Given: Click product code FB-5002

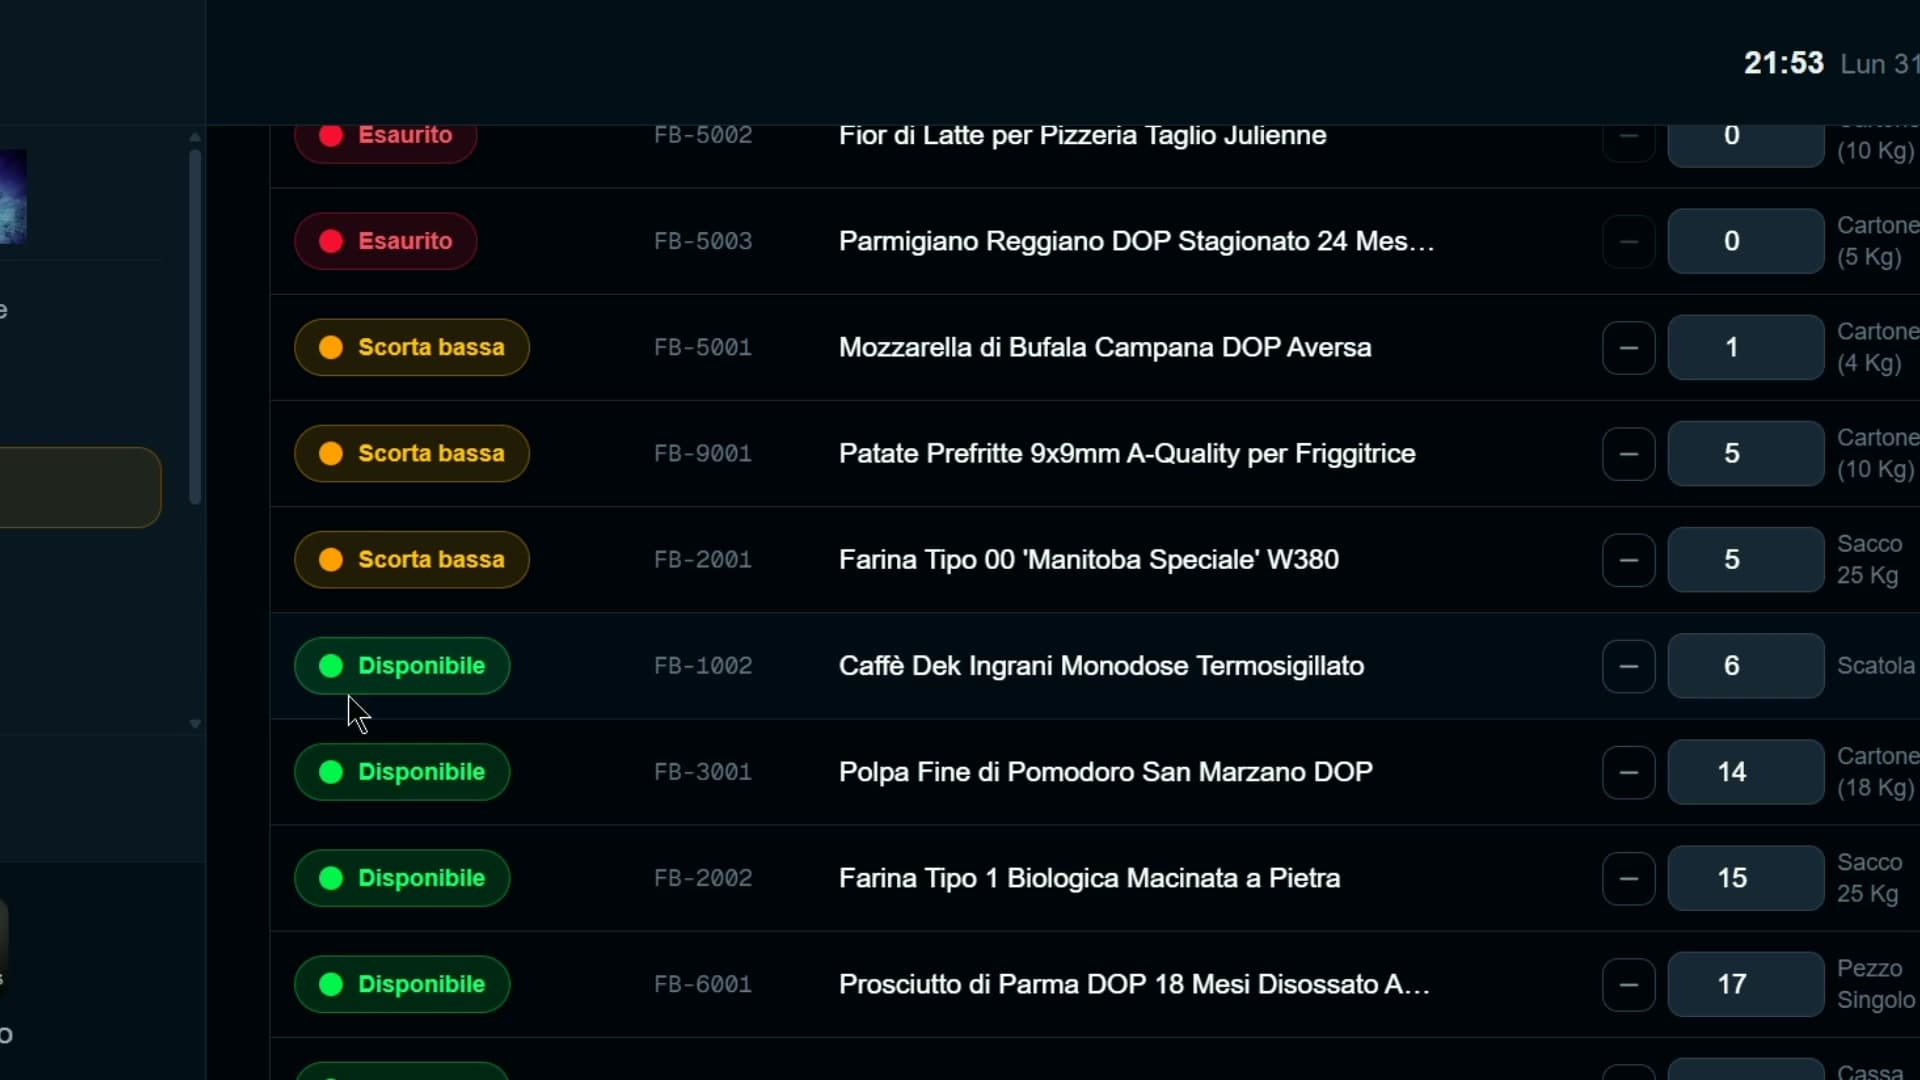Looking at the screenshot, I should click(x=703, y=135).
